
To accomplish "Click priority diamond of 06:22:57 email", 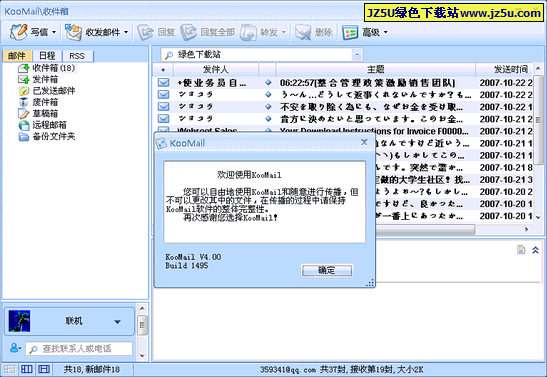I will coord(268,82).
